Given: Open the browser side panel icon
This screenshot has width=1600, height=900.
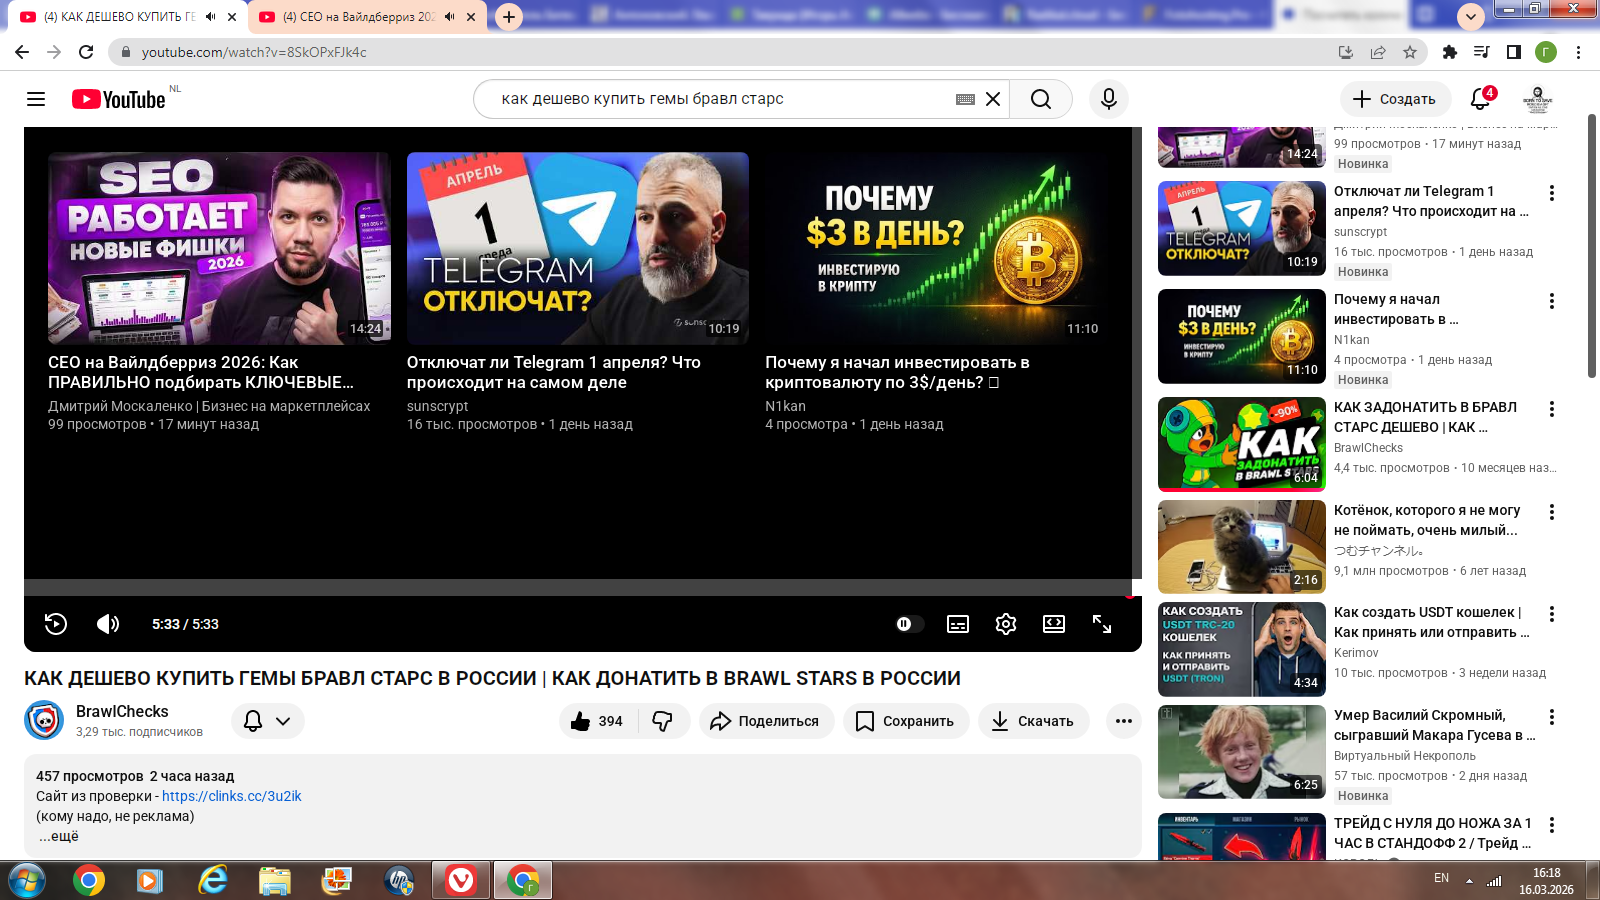Looking at the screenshot, I should click(1514, 52).
